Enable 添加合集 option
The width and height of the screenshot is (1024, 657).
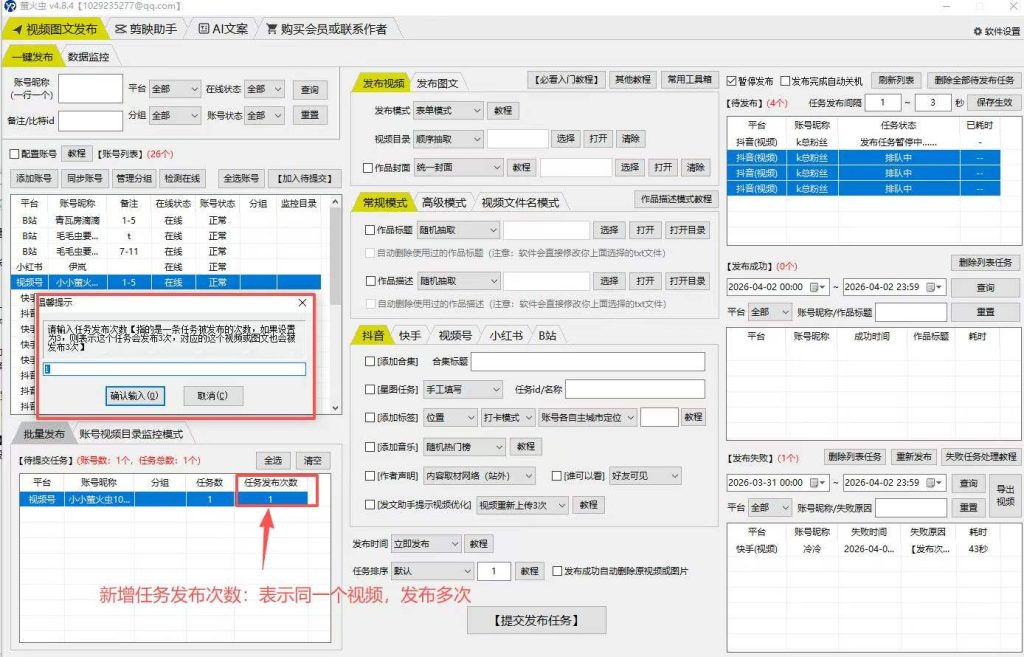[x=370, y=361]
